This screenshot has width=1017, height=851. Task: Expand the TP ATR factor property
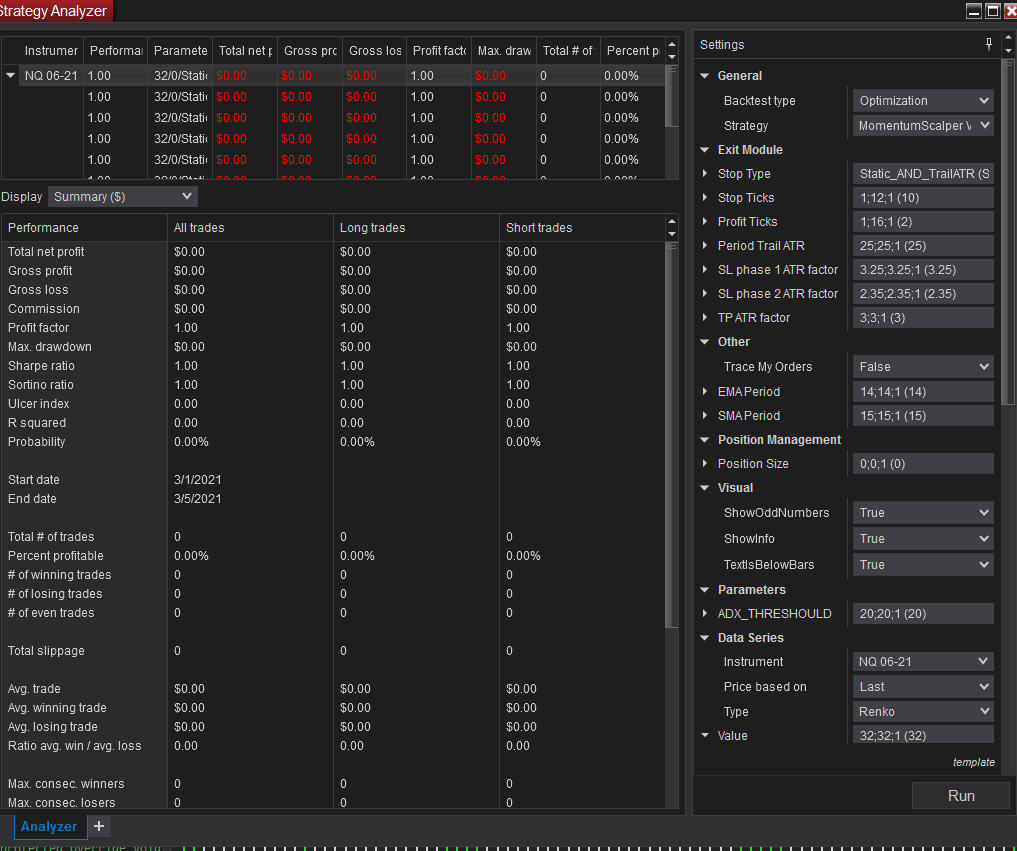click(705, 318)
